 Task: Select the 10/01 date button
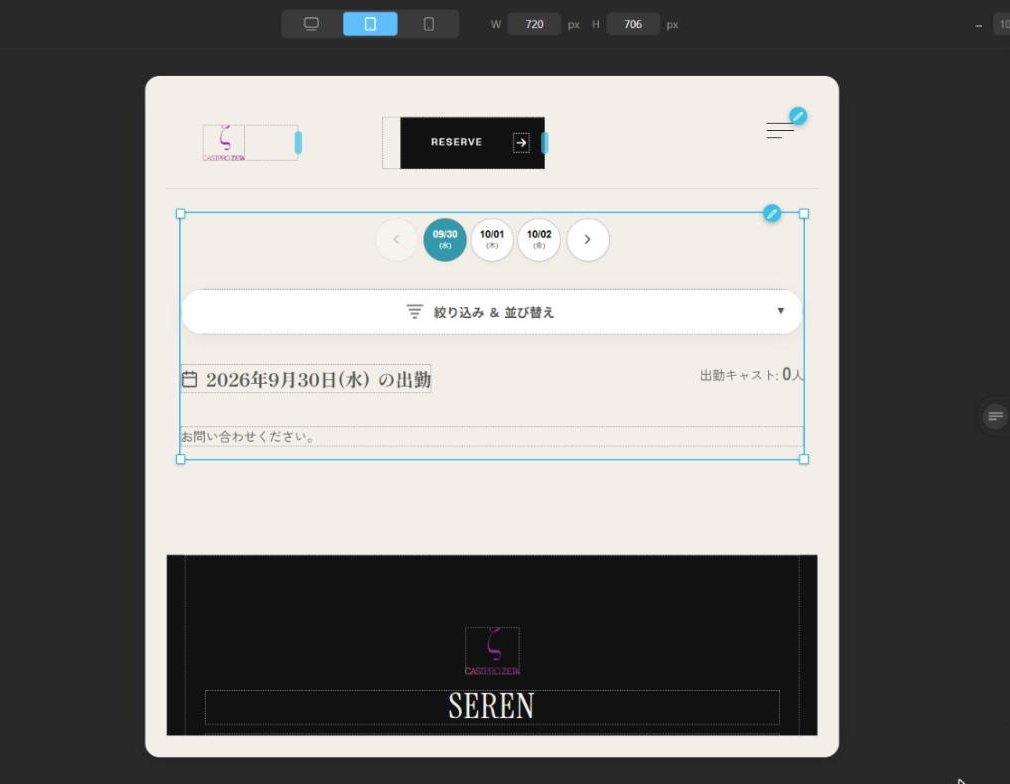[x=491, y=240]
